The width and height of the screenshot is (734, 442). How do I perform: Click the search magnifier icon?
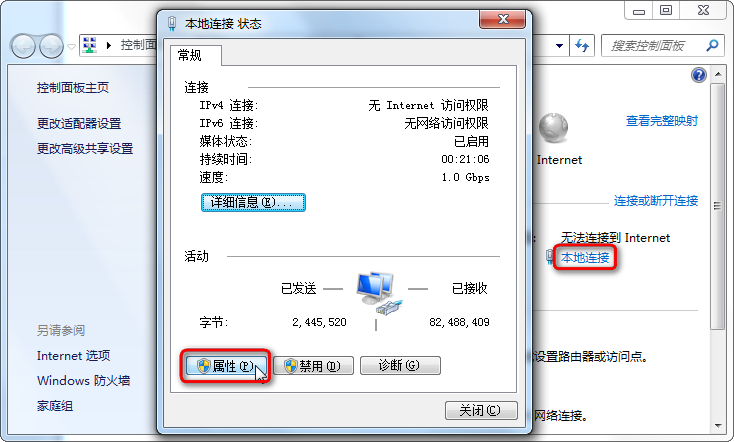[712, 45]
